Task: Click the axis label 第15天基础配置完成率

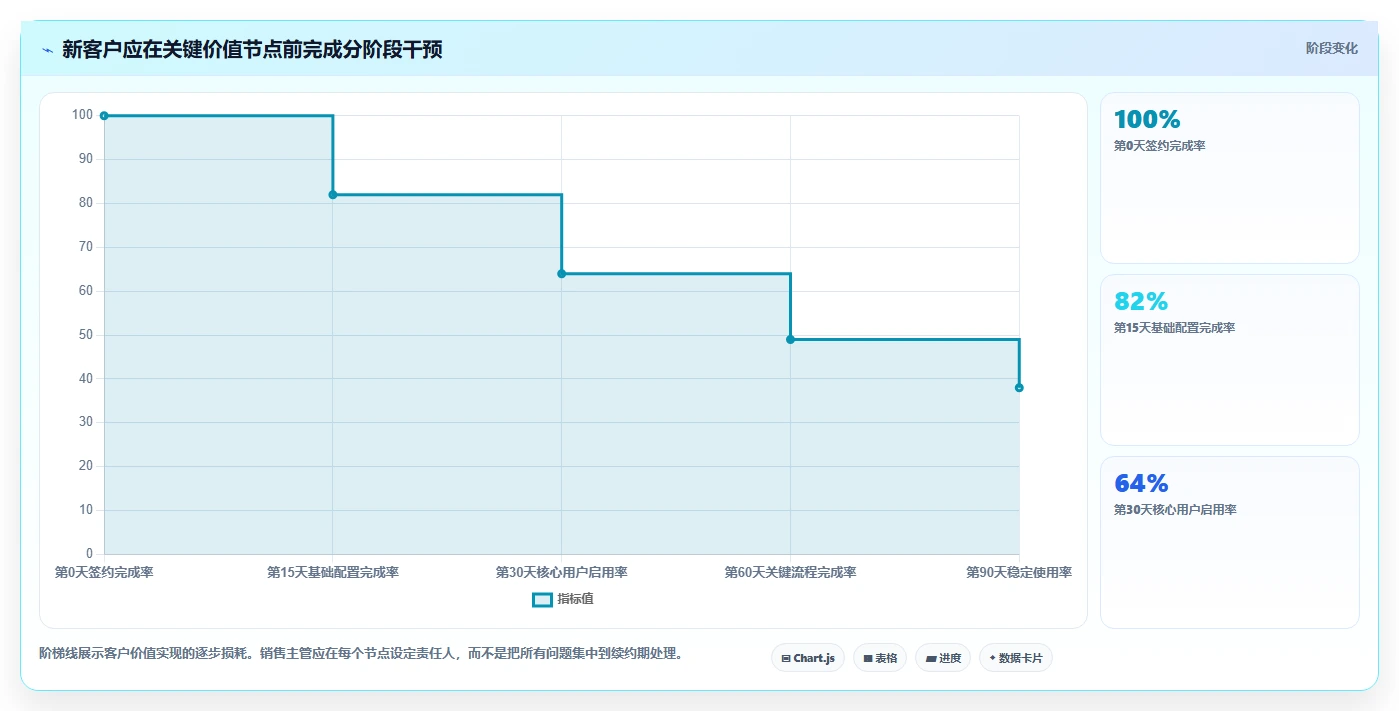Action: click(x=333, y=573)
